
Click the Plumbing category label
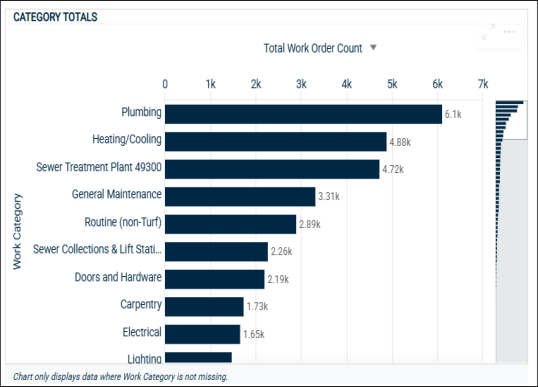pos(141,112)
